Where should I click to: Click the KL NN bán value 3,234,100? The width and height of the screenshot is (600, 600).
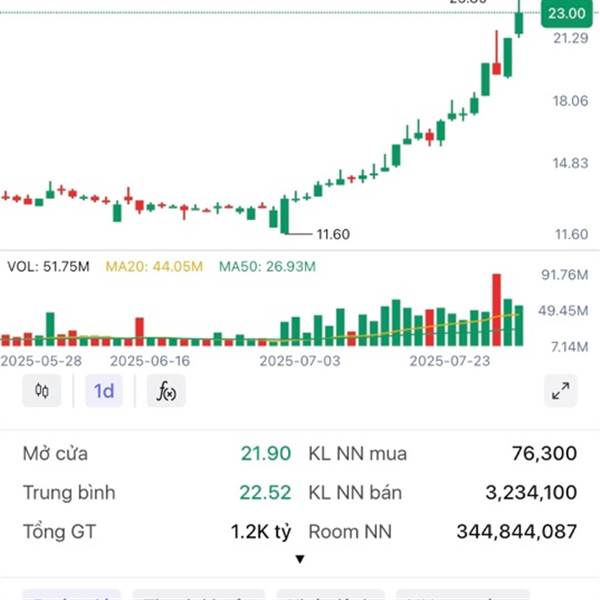pyautogui.click(x=531, y=492)
